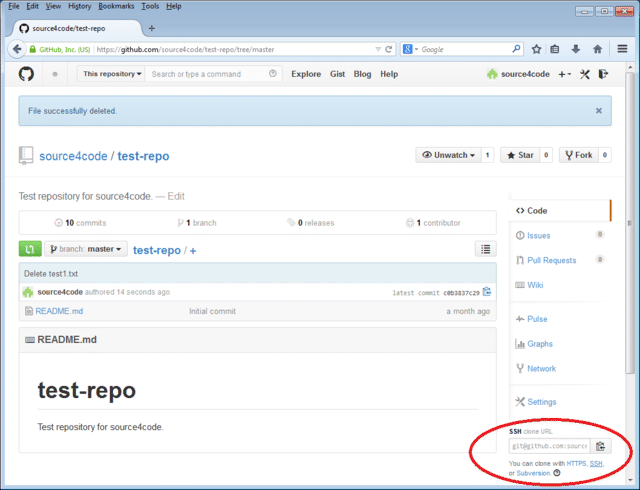Star the test-repo repository
This screenshot has width=640, height=490.
(x=520, y=155)
